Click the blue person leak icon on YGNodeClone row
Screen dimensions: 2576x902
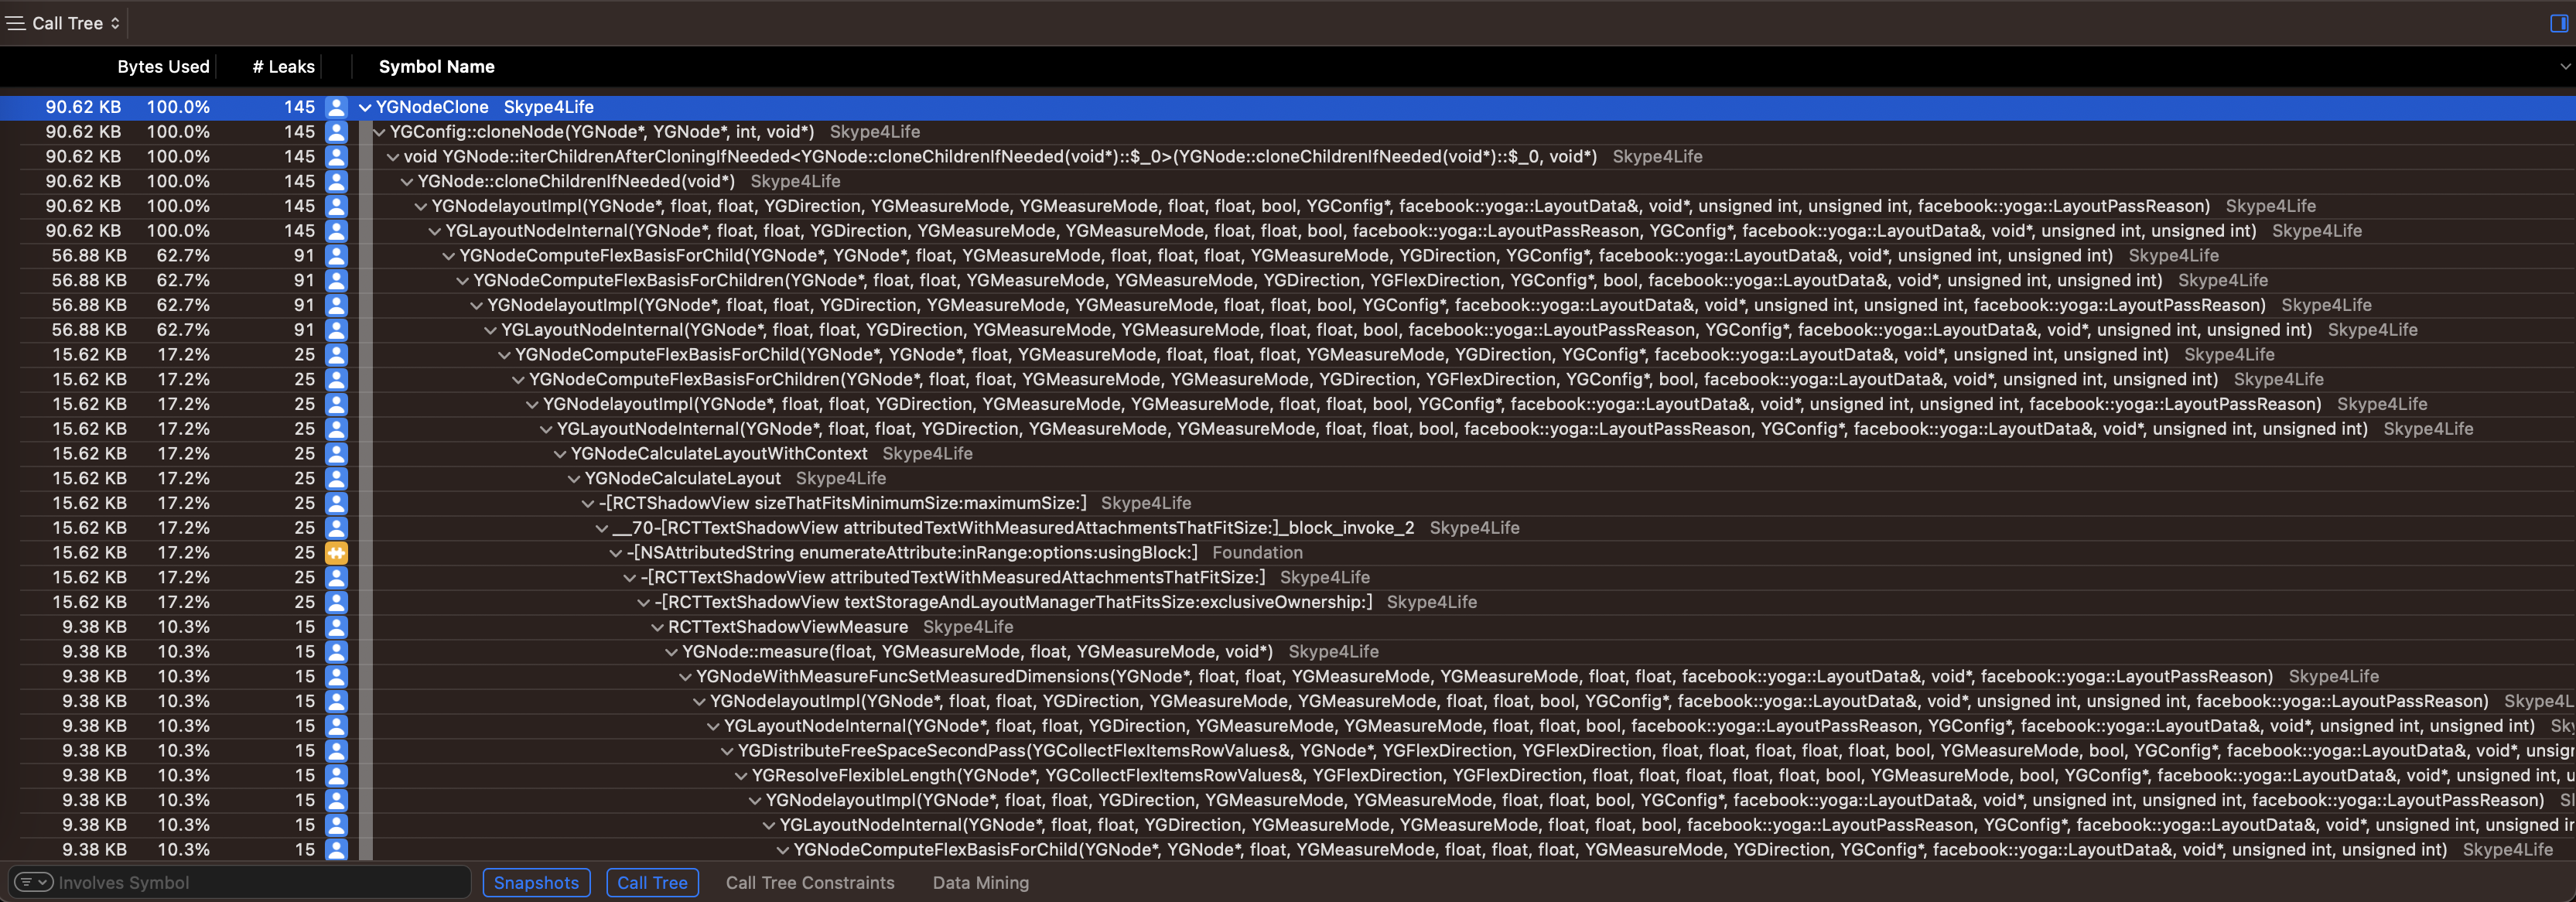(337, 107)
